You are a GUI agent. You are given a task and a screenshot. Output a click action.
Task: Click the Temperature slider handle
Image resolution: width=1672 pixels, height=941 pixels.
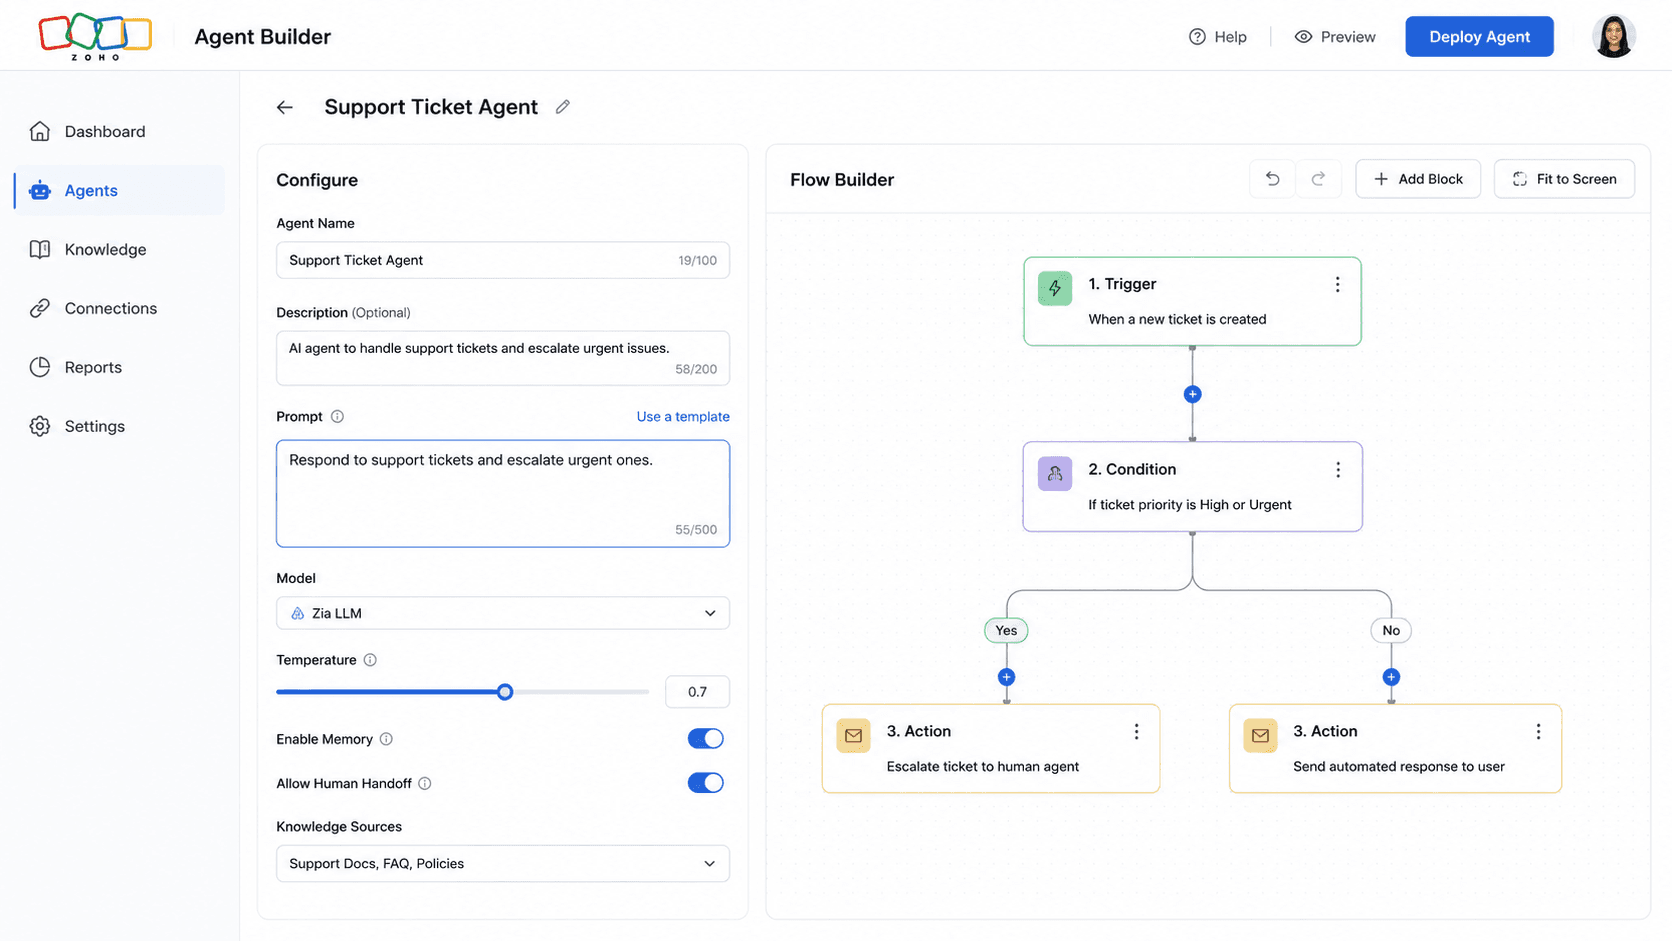(x=505, y=692)
